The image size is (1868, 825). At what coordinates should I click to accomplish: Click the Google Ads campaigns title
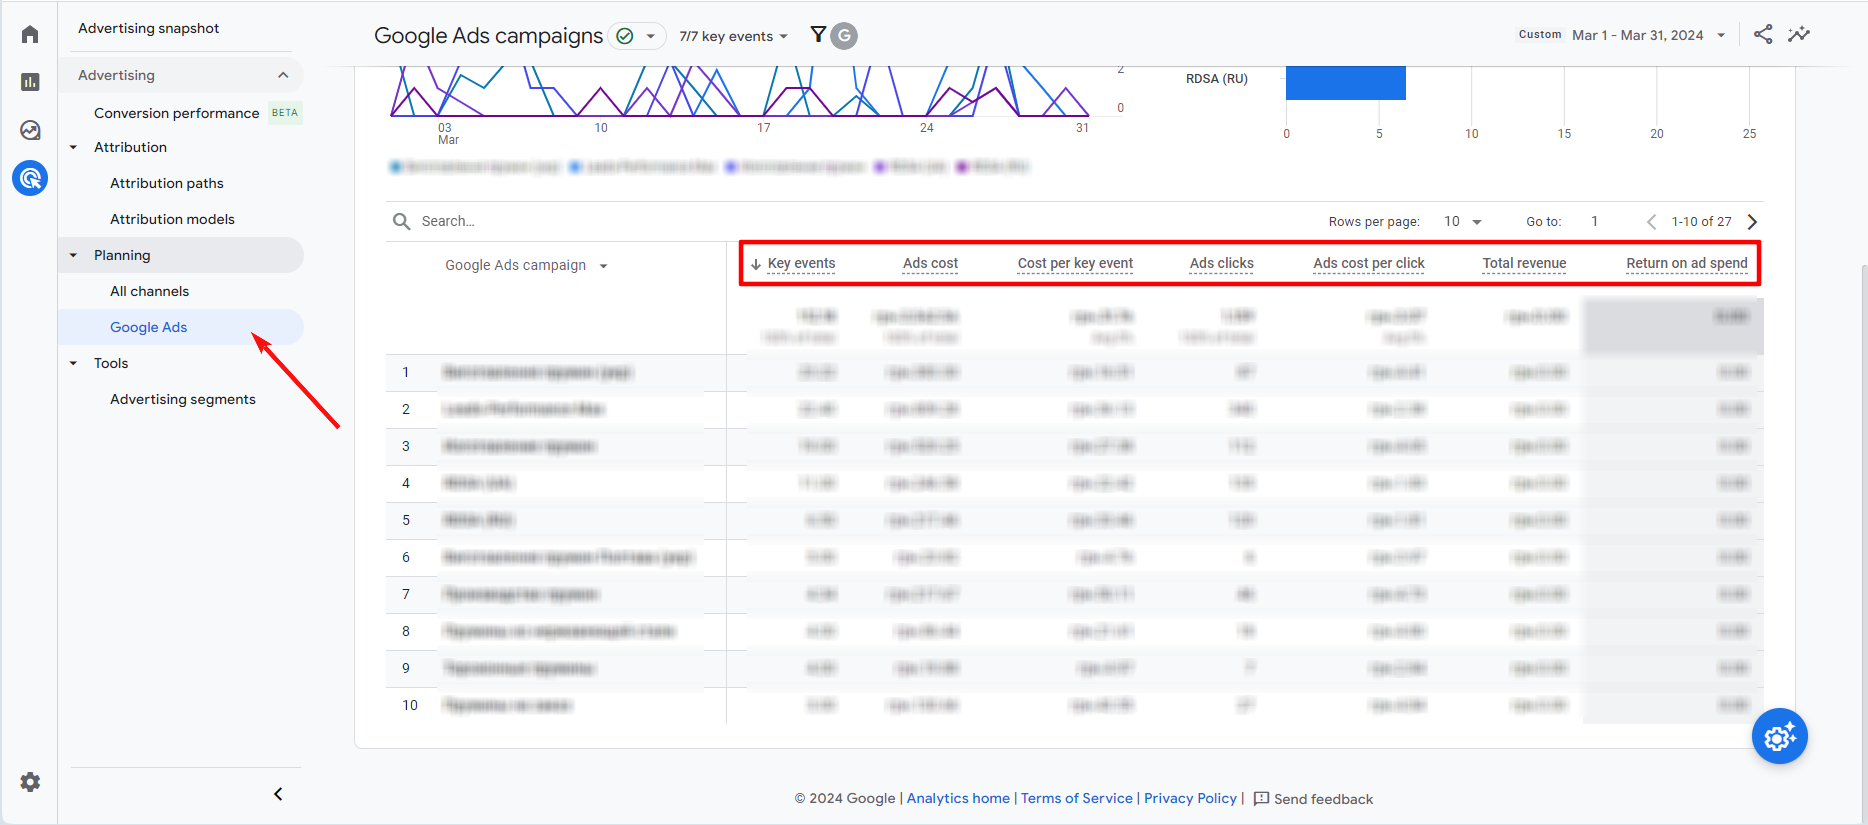[488, 36]
